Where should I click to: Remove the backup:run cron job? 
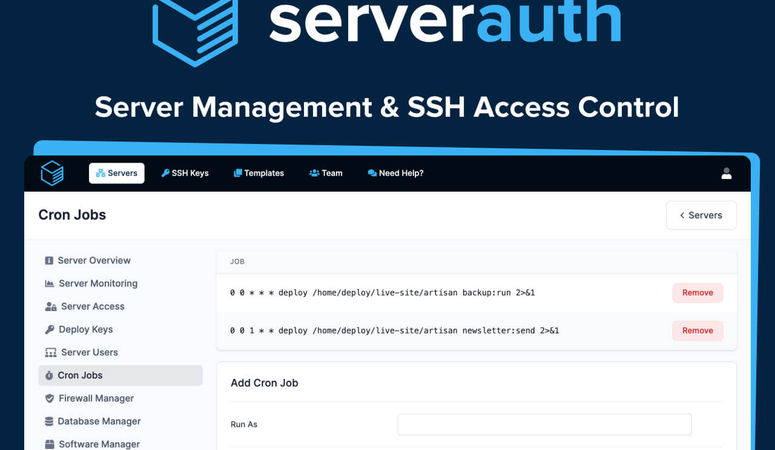click(697, 293)
